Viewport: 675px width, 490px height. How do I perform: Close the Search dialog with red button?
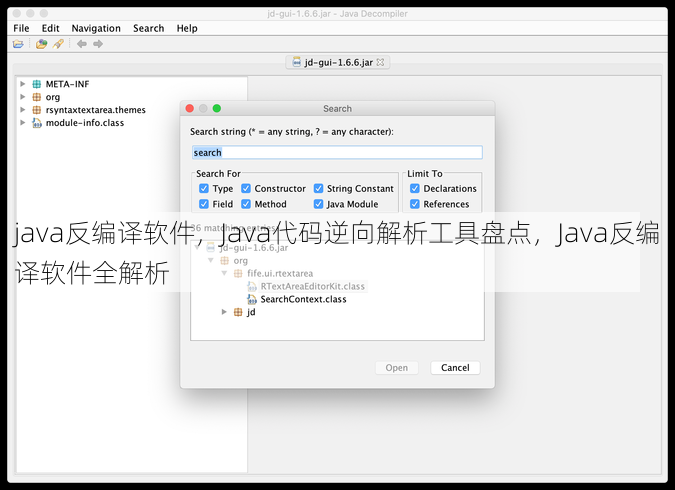(x=189, y=109)
